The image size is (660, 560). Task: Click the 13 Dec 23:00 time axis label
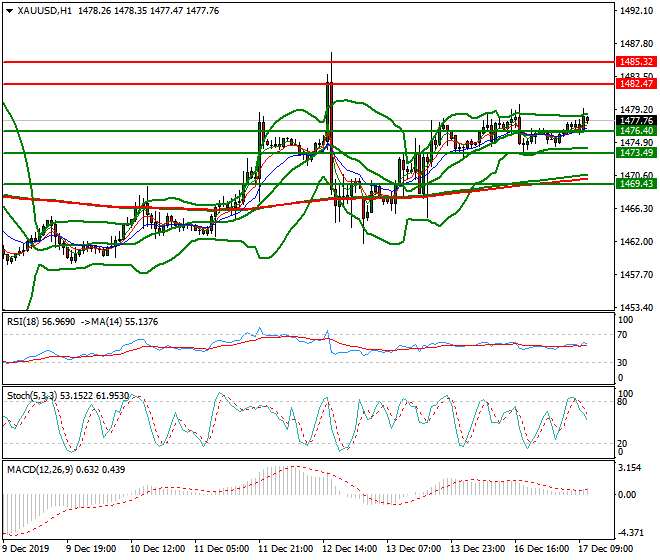477,549
